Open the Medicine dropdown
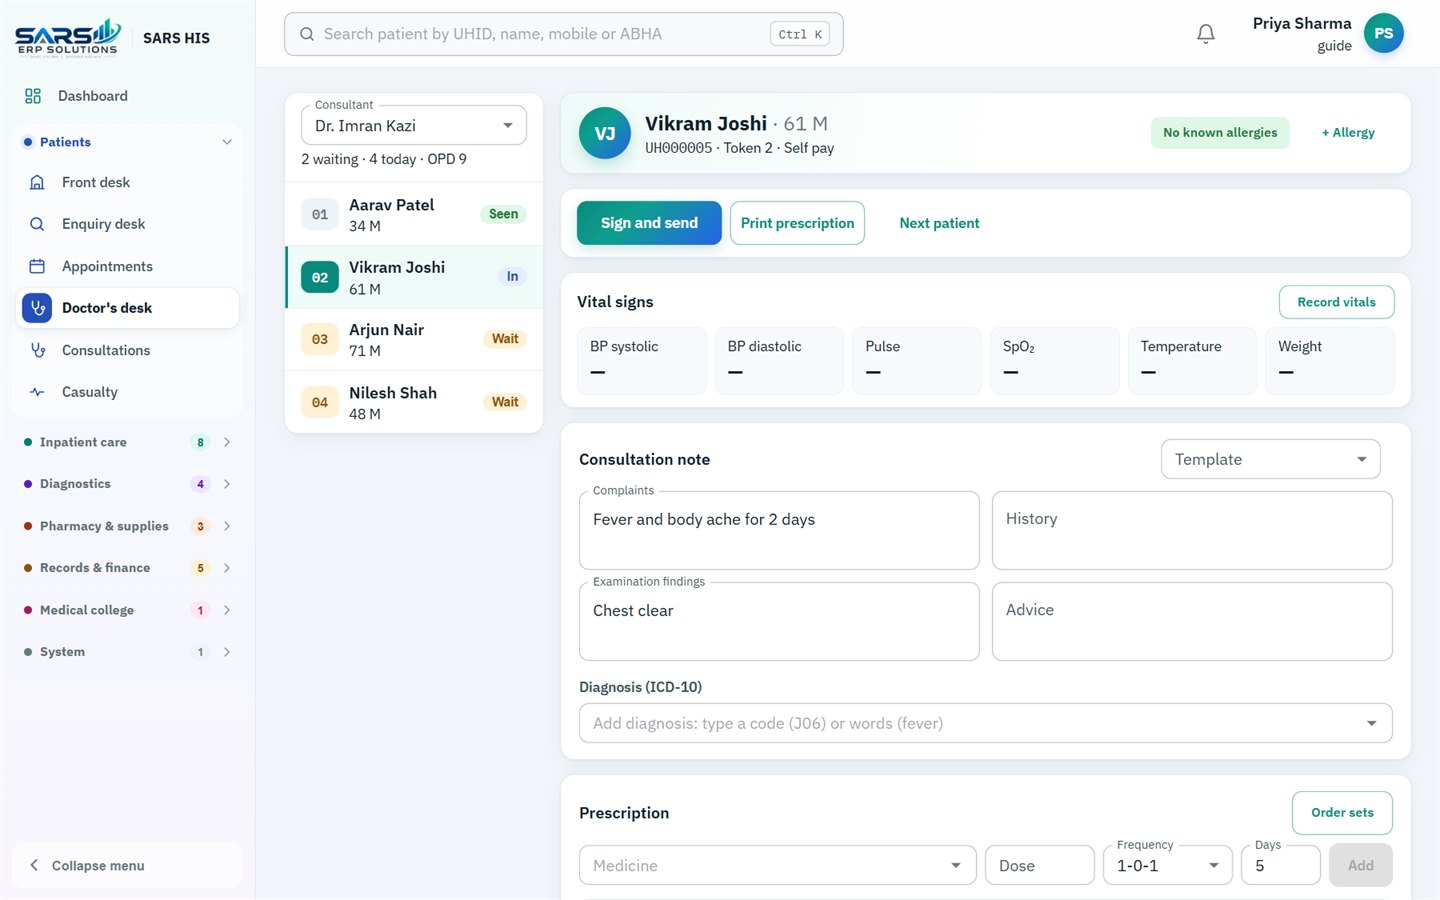This screenshot has height=900, width=1440. pyautogui.click(x=777, y=865)
